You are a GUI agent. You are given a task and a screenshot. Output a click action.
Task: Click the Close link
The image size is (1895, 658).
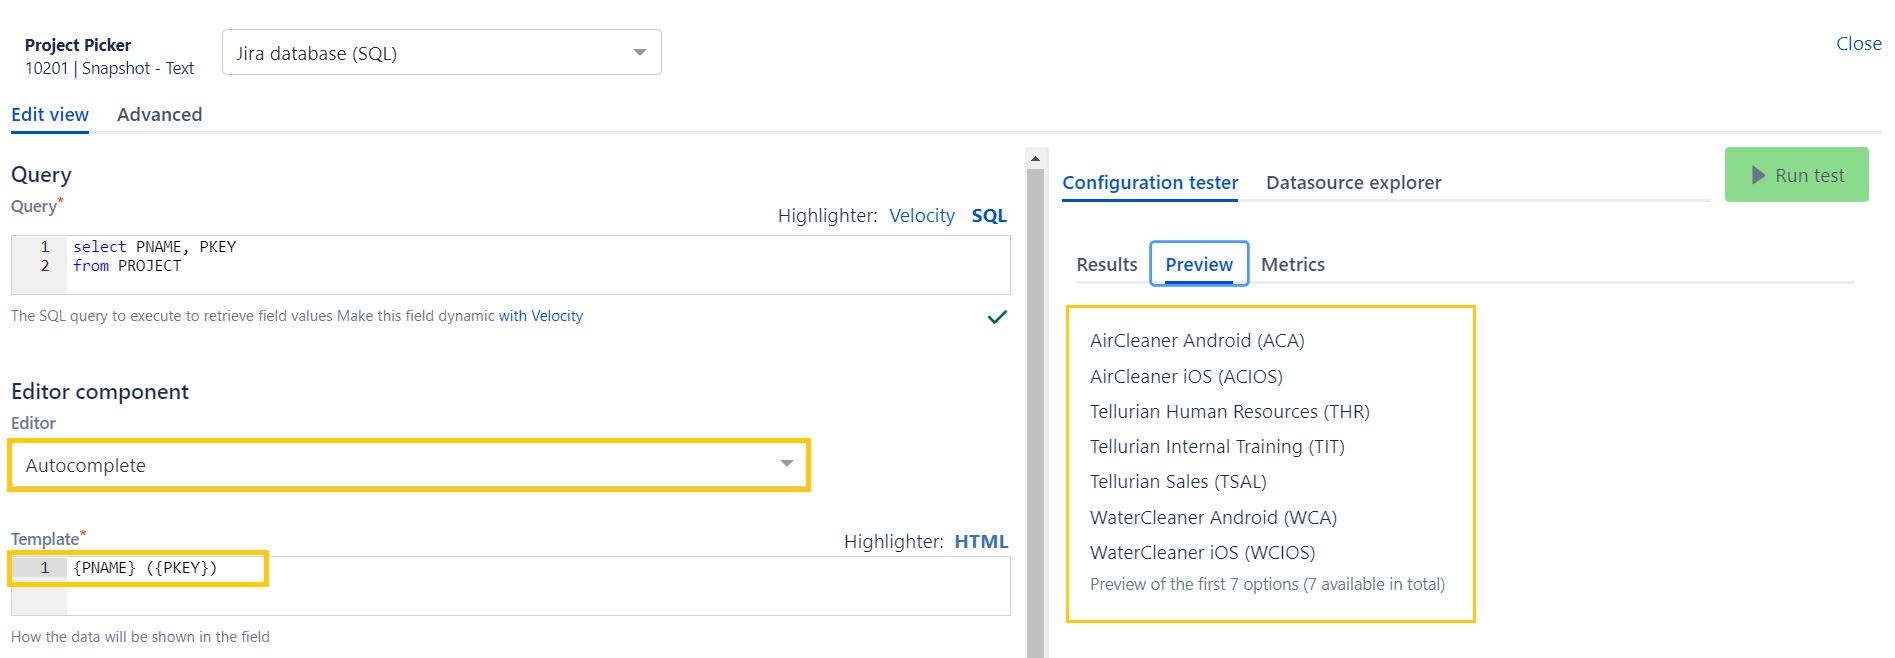(1858, 44)
